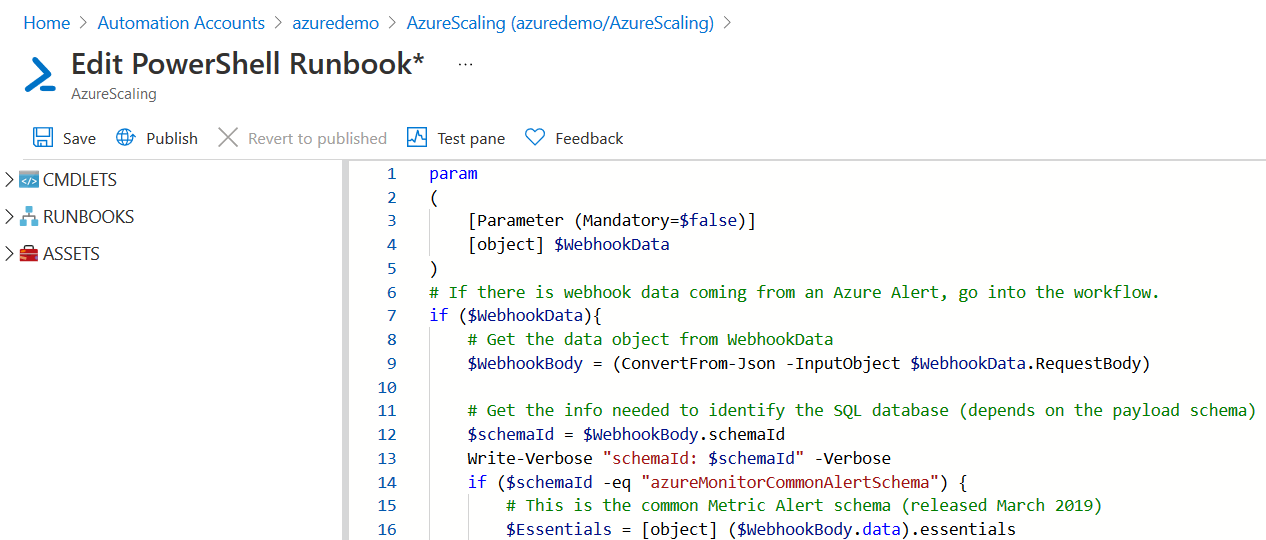
Task: Click the Publish globe icon
Action: coord(125,138)
